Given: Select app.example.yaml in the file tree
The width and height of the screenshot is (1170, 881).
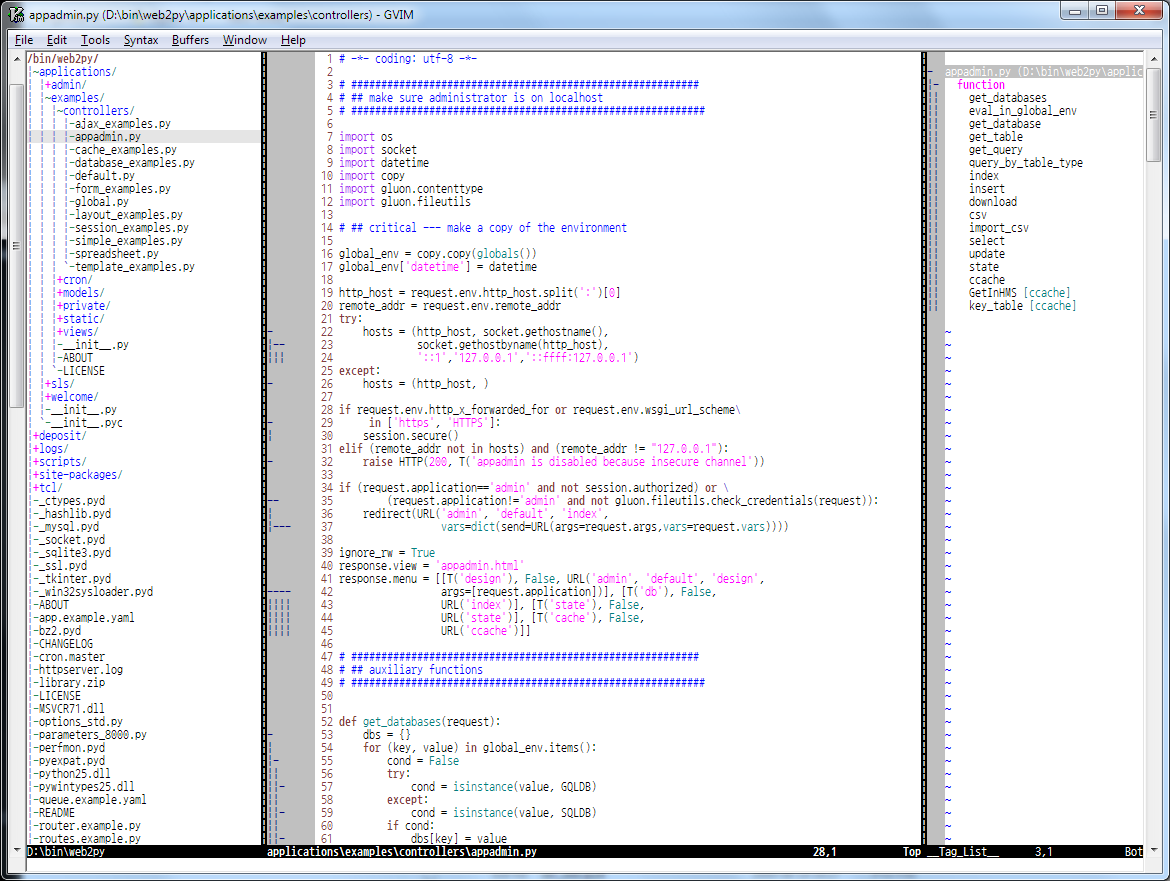Looking at the screenshot, I should [87, 618].
